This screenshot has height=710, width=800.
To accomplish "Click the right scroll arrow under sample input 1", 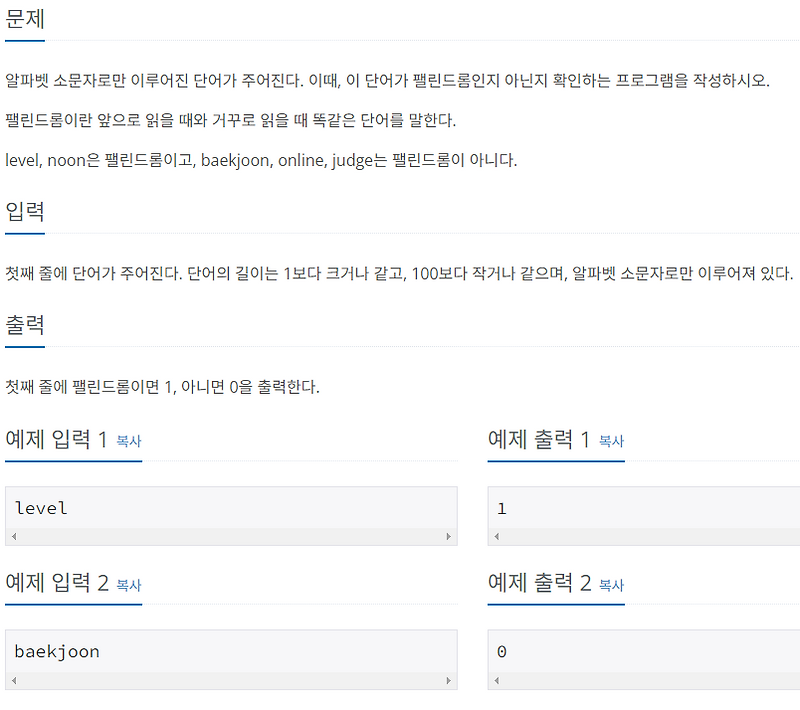I will coord(450,536).
